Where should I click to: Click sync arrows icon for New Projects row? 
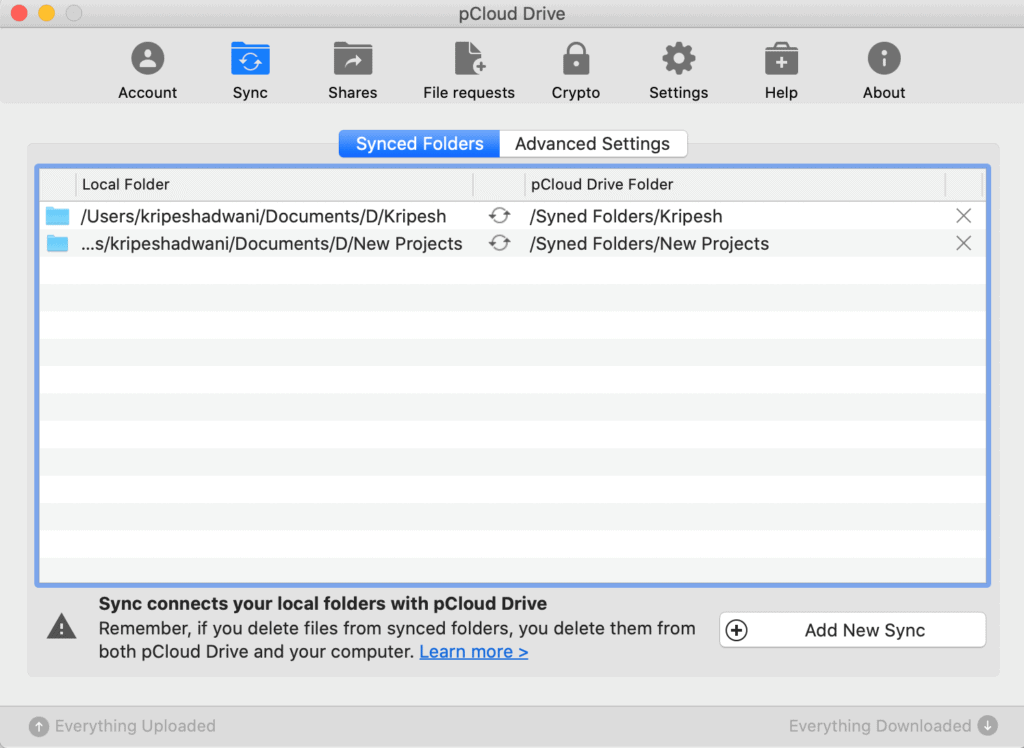(x=499, y=243)
